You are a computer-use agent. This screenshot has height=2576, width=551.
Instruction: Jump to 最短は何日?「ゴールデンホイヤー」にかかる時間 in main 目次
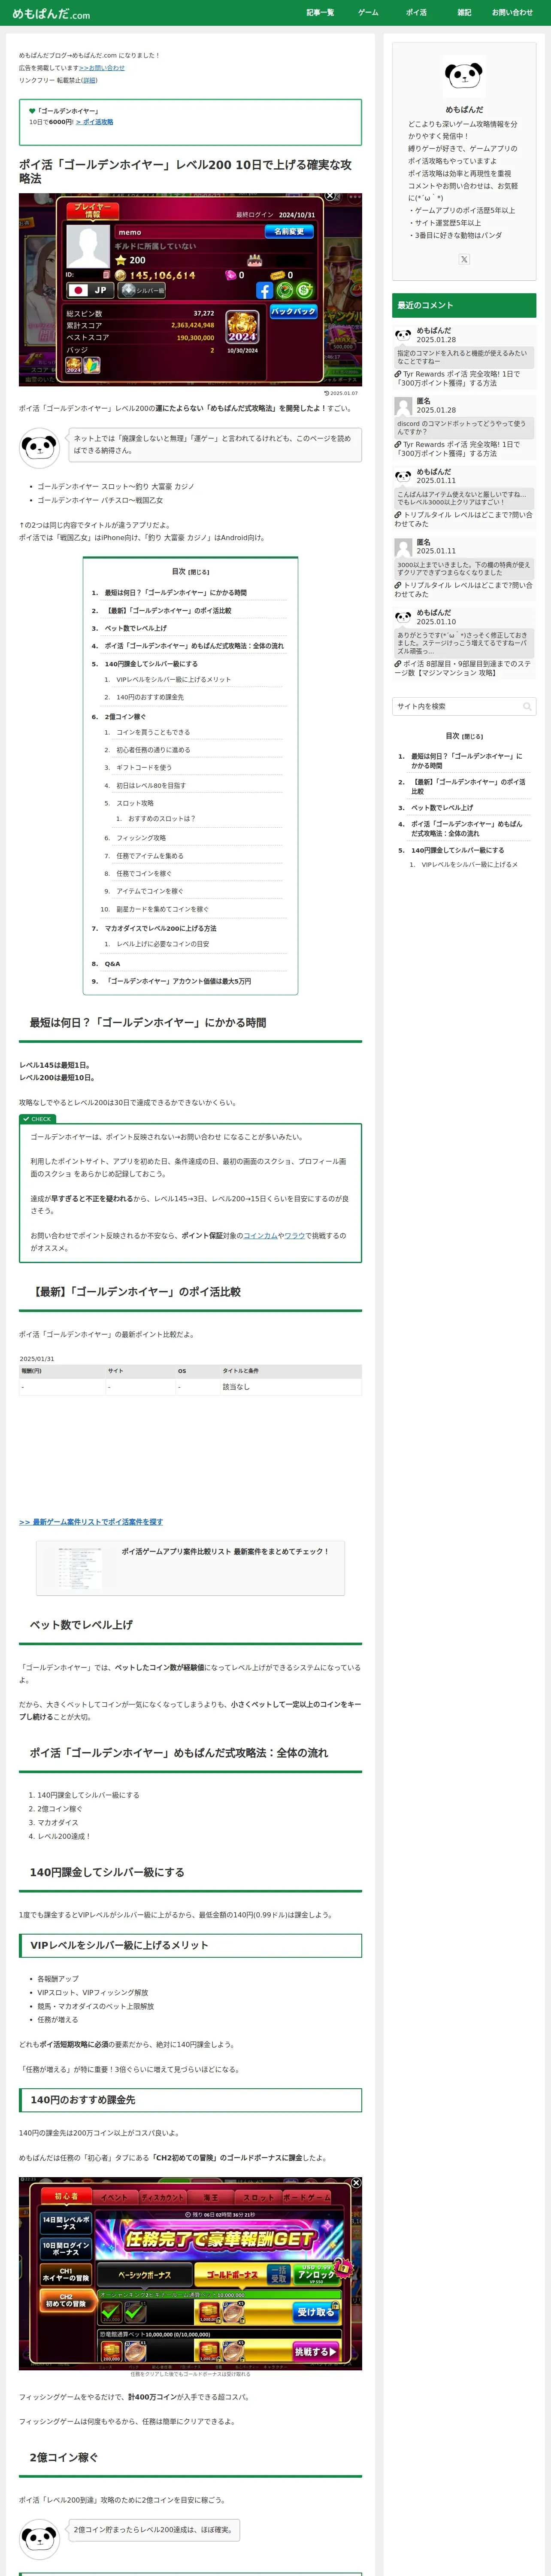[175, 593]
